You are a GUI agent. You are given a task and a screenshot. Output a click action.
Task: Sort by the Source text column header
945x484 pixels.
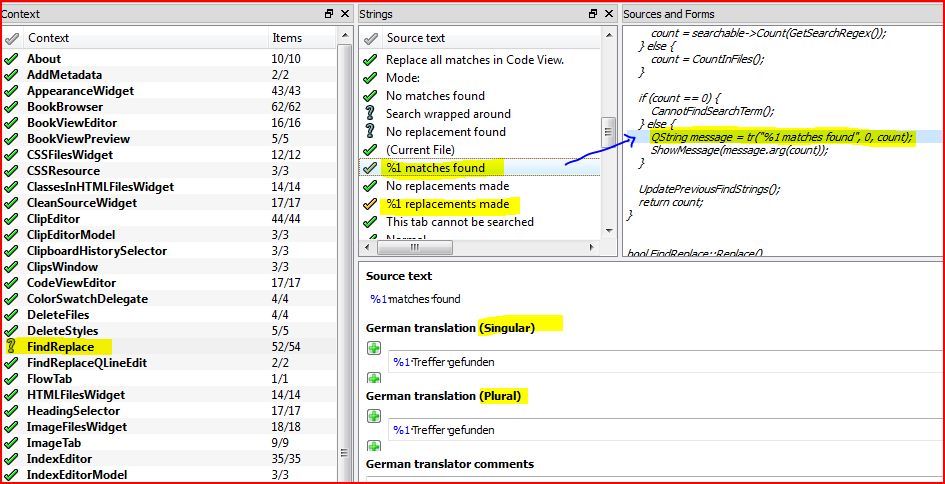[x=491, y=38]
